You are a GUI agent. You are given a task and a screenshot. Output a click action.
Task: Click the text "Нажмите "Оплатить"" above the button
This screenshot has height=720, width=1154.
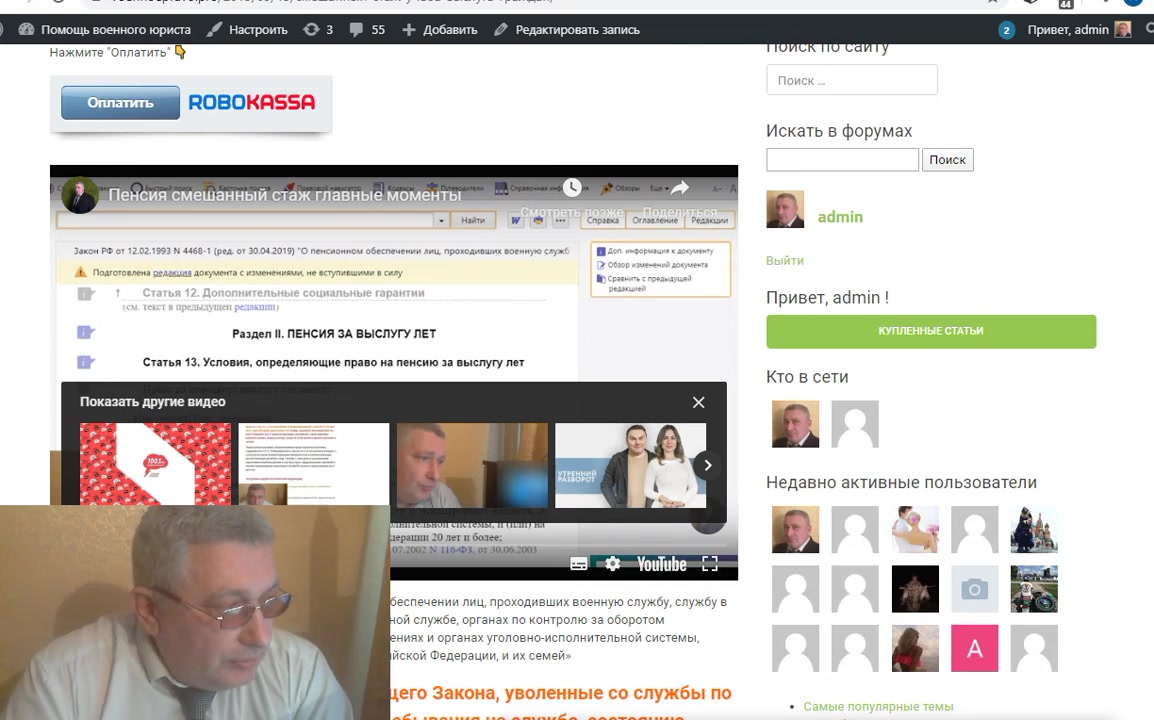(110, 52)
